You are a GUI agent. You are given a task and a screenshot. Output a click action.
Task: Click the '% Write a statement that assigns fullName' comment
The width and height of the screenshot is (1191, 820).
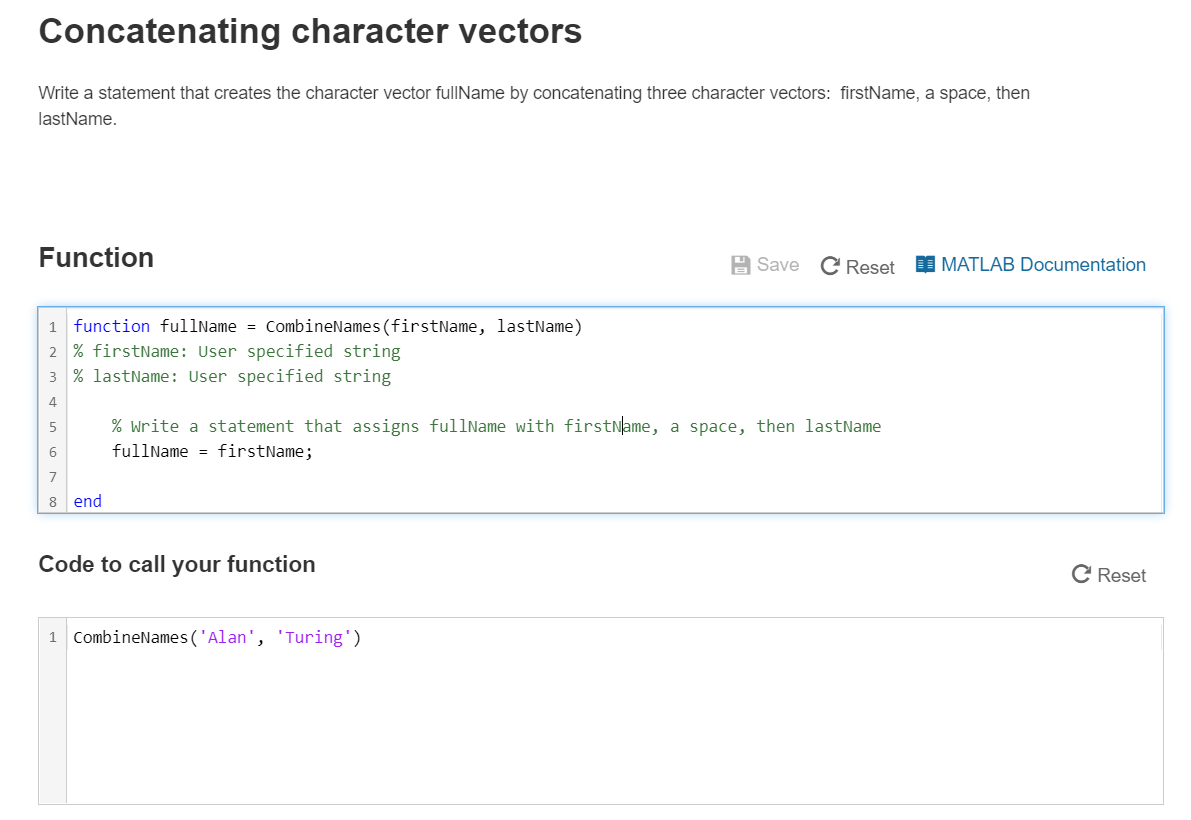[x=496, y=427]
